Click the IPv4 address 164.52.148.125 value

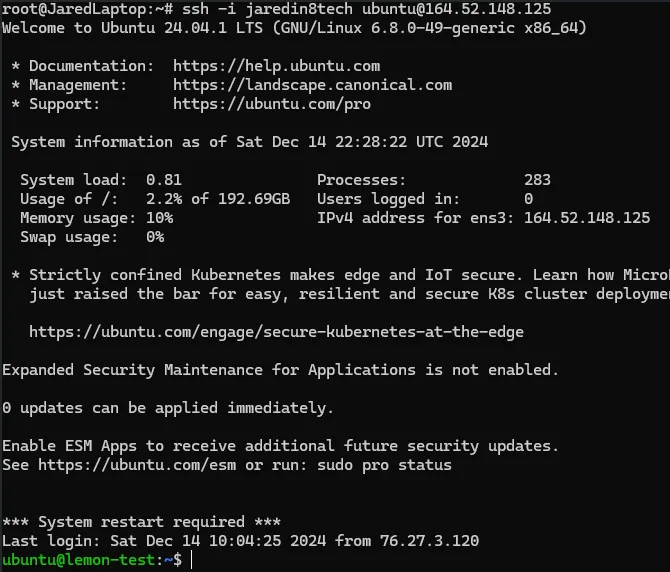[587, 218]
